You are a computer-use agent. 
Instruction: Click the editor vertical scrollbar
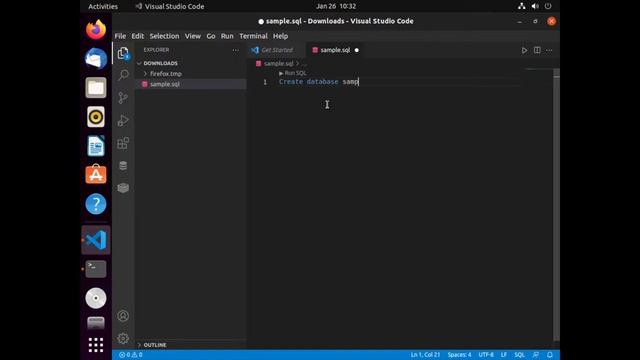[556, 204]
